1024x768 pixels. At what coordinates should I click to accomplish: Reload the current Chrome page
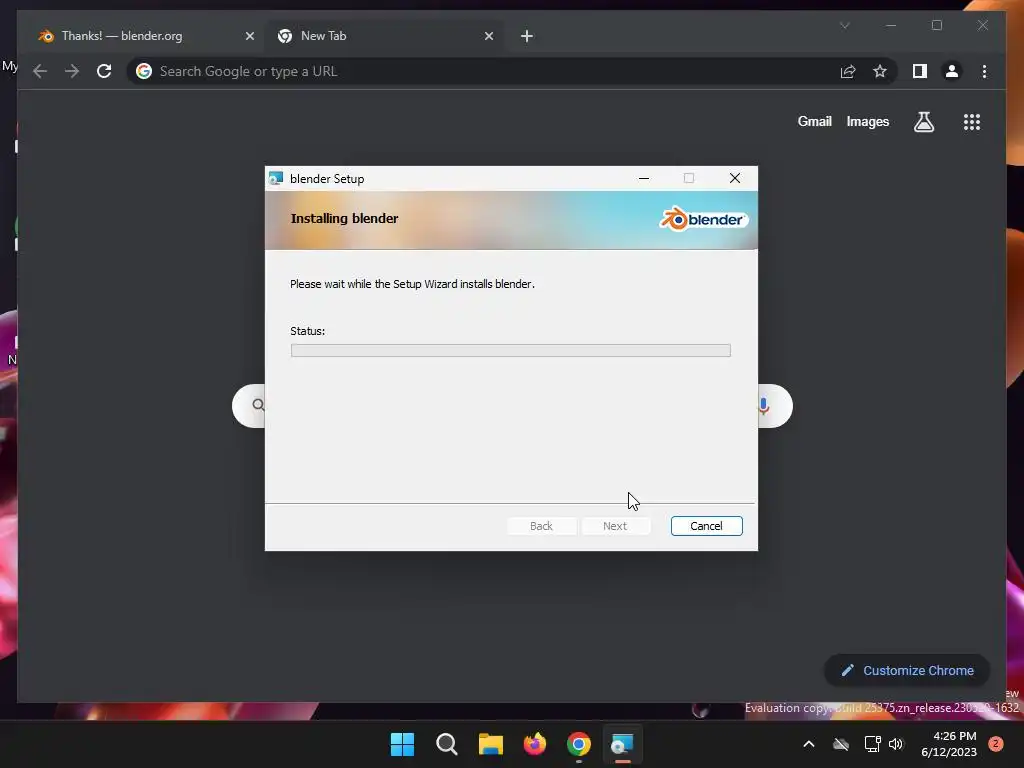pos(104,71)
